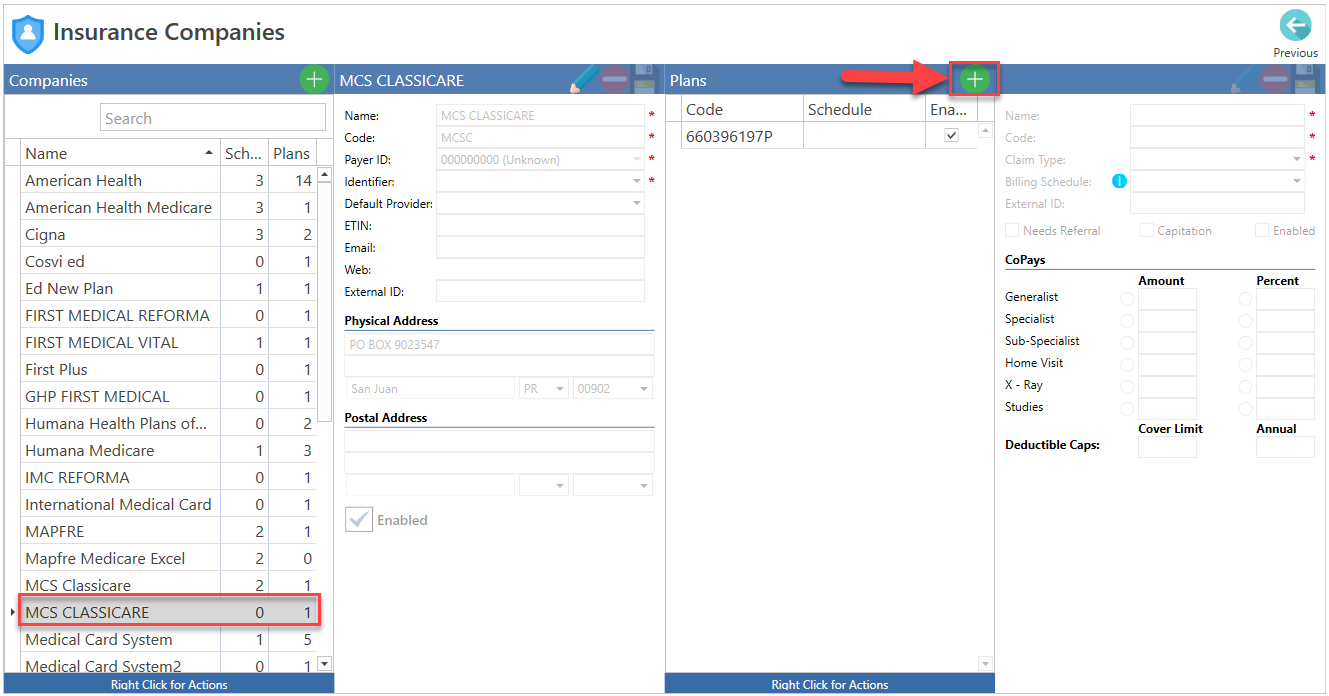This screenshot has height=696, width=1329.
Task: Edit the plan details with pencil icon
Action: click(x=1243, y=79)
